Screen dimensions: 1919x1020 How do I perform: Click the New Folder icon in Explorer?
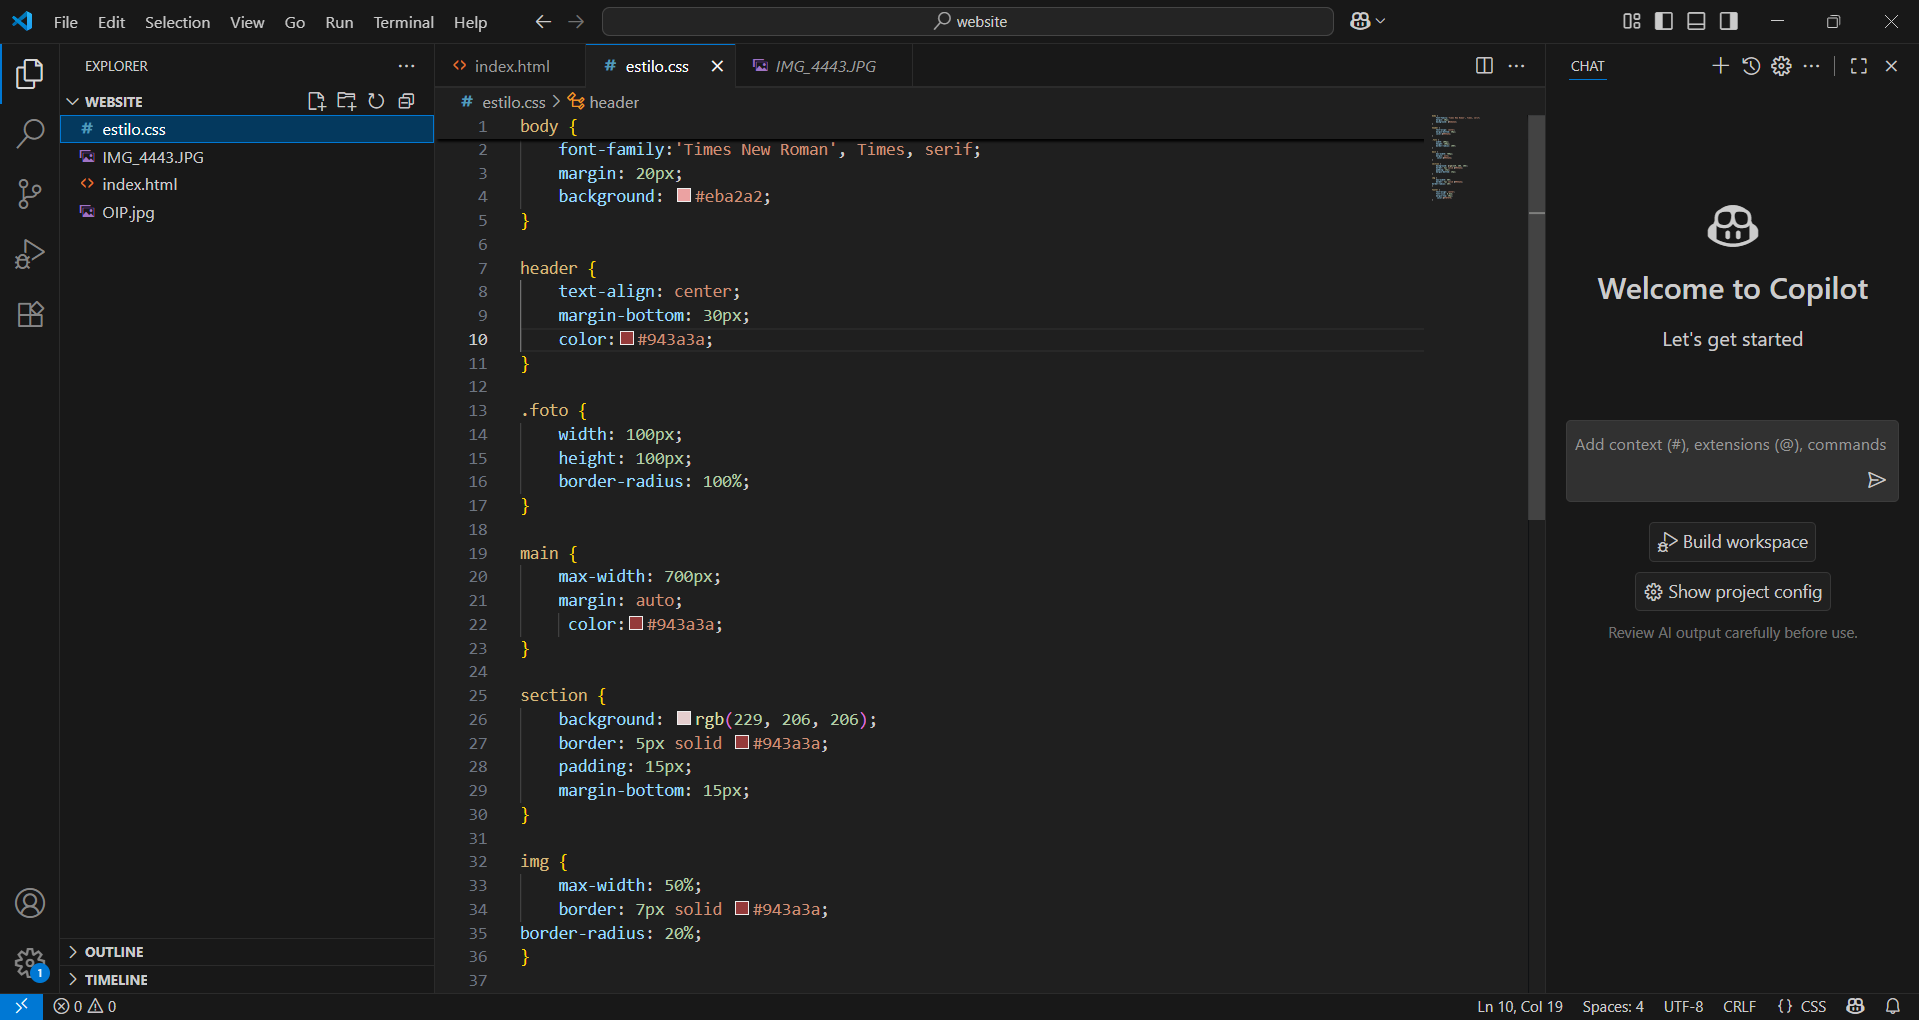347,101
